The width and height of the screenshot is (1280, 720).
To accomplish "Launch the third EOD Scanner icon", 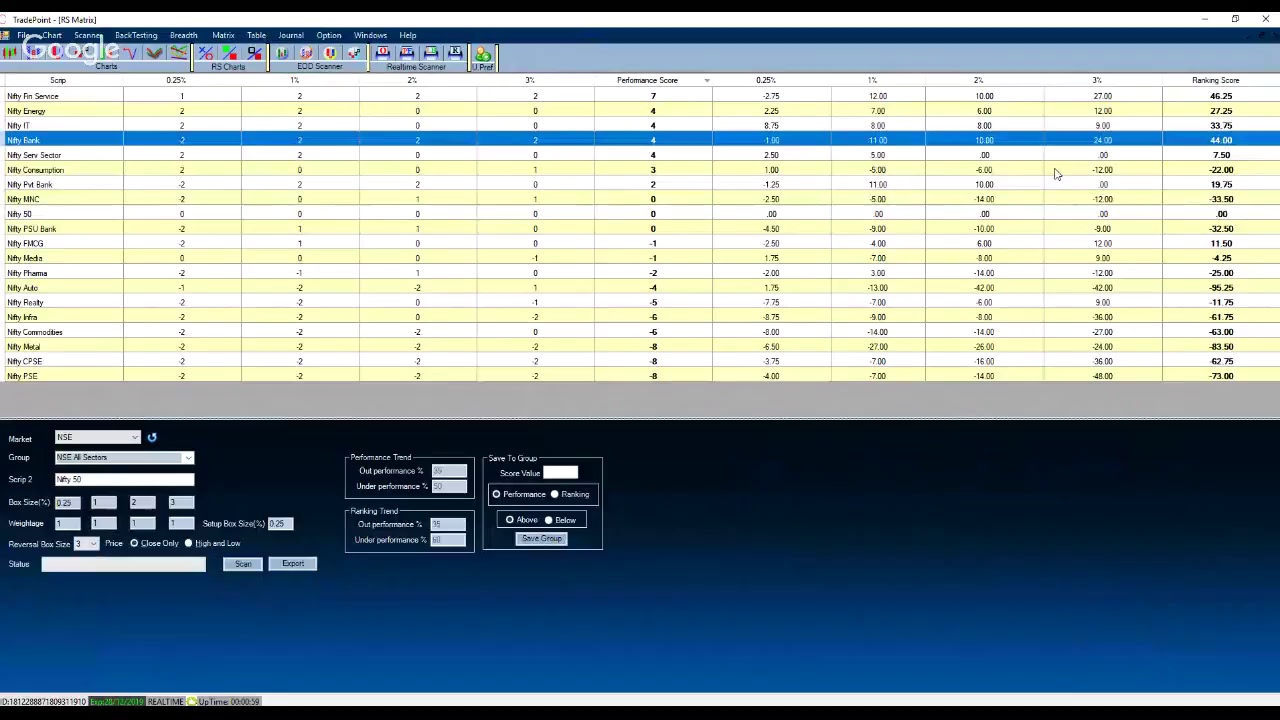I will coord(330,53).
